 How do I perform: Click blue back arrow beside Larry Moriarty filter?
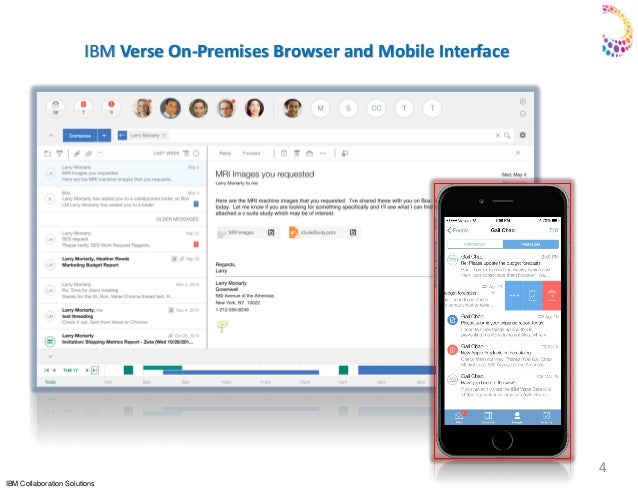pos(122,135)
